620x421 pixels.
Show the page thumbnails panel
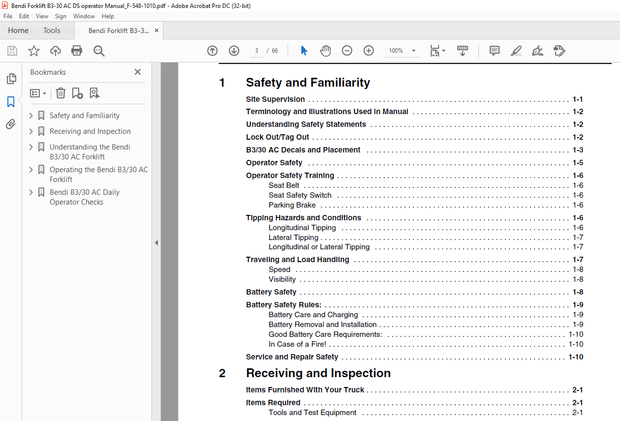tap(11, 79)
